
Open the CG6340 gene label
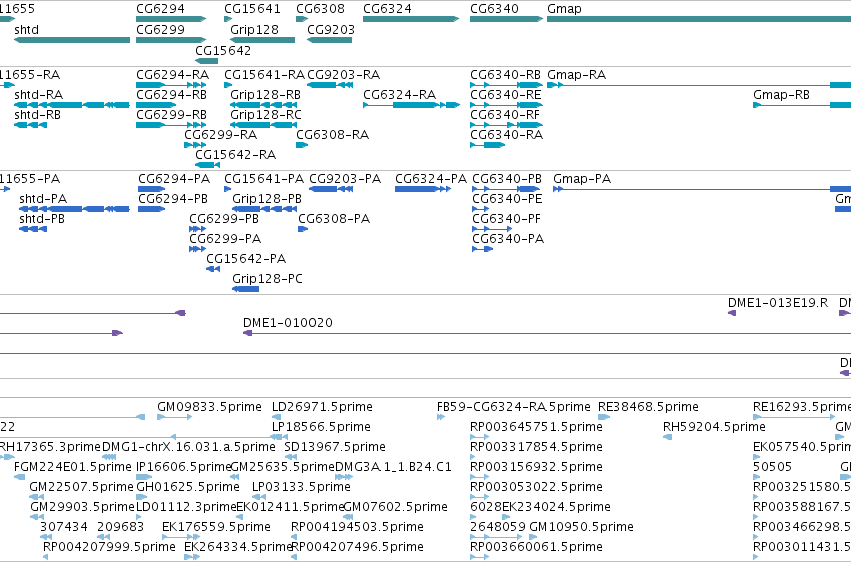click(x=494, y=9)
